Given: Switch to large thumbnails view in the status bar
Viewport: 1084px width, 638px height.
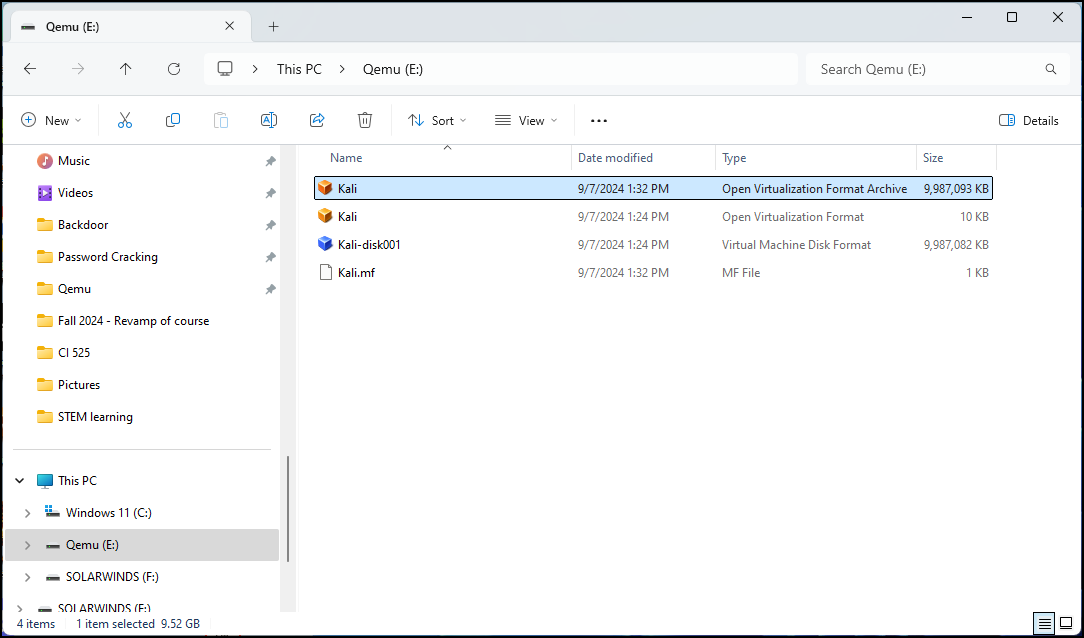Looking at the screenshot, I should 1066,623.
